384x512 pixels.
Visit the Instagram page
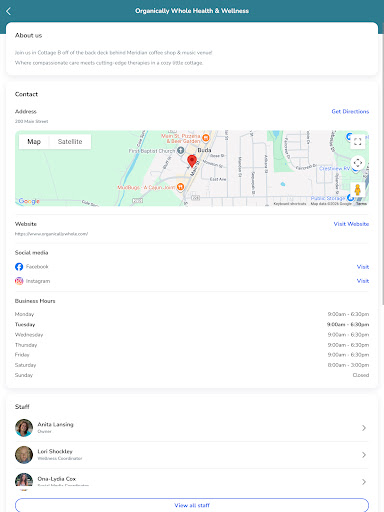(x=363, y=281)
